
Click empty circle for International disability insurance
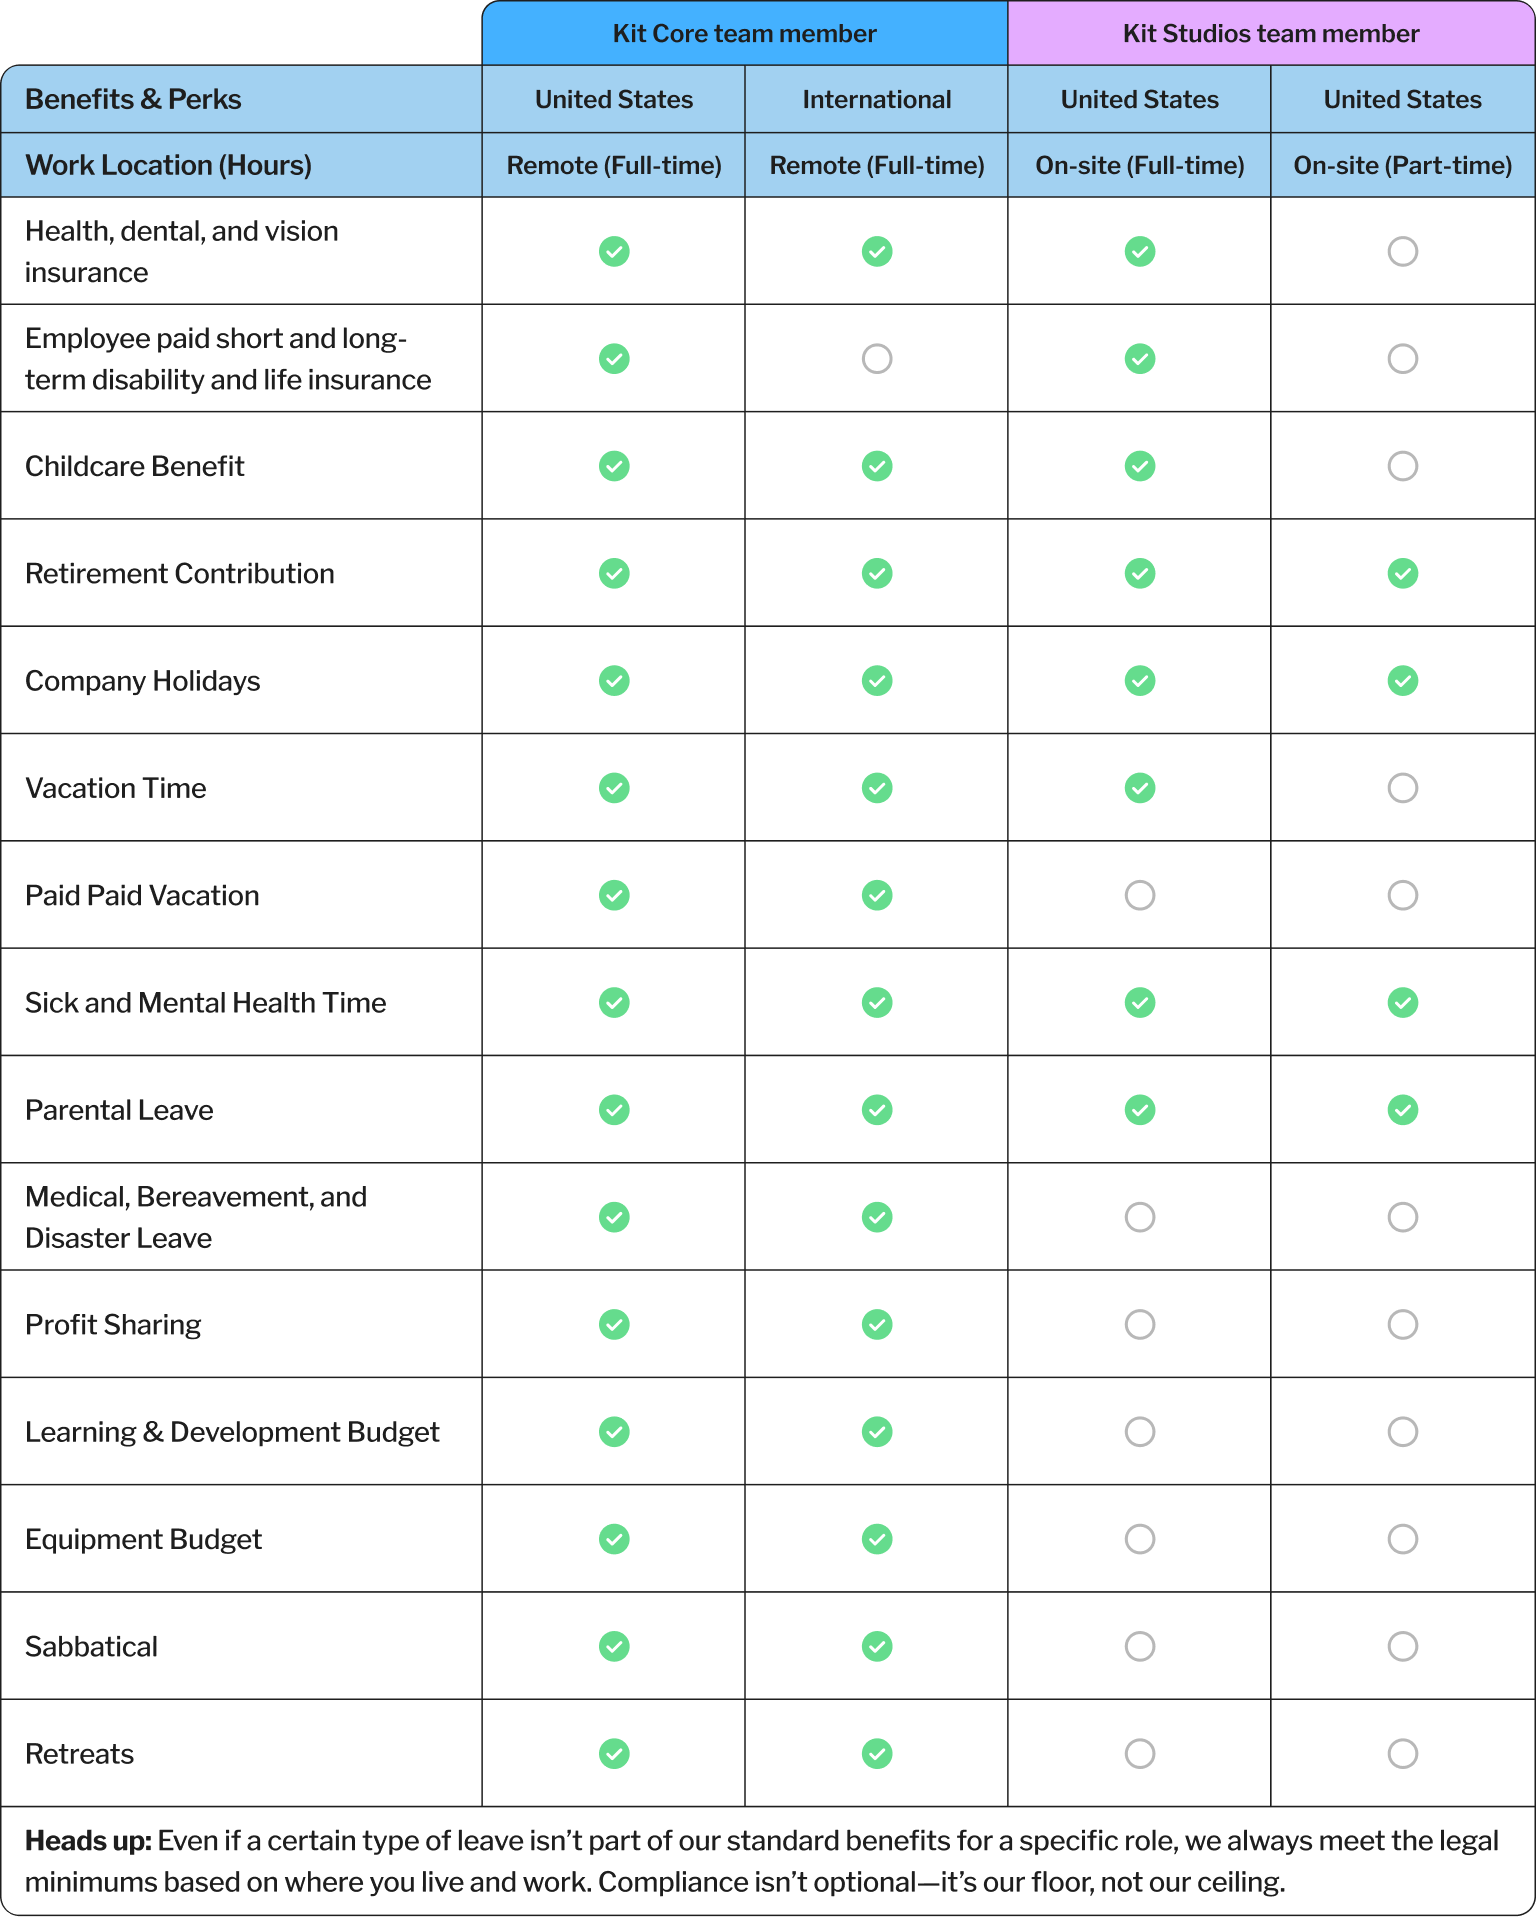(877, 358)
